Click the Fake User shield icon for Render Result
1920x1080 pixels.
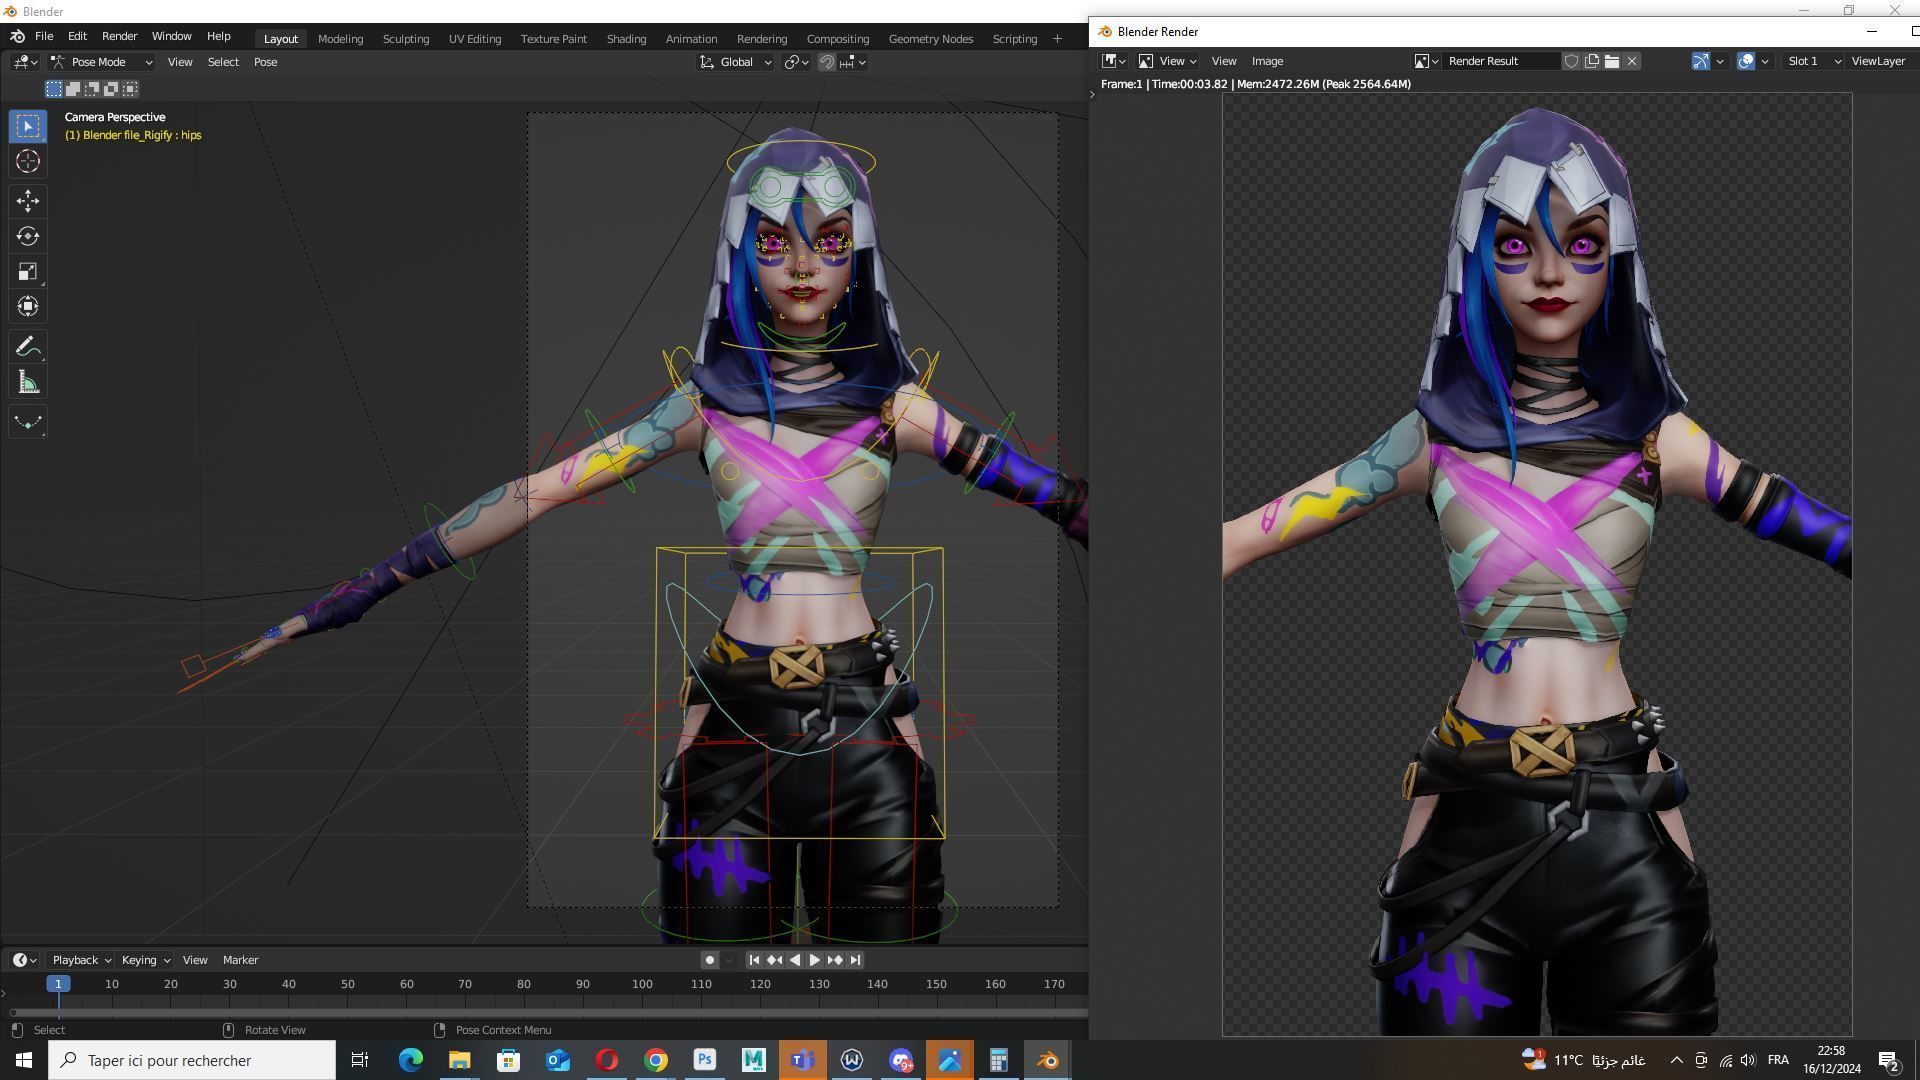(x=1571, y=61)
